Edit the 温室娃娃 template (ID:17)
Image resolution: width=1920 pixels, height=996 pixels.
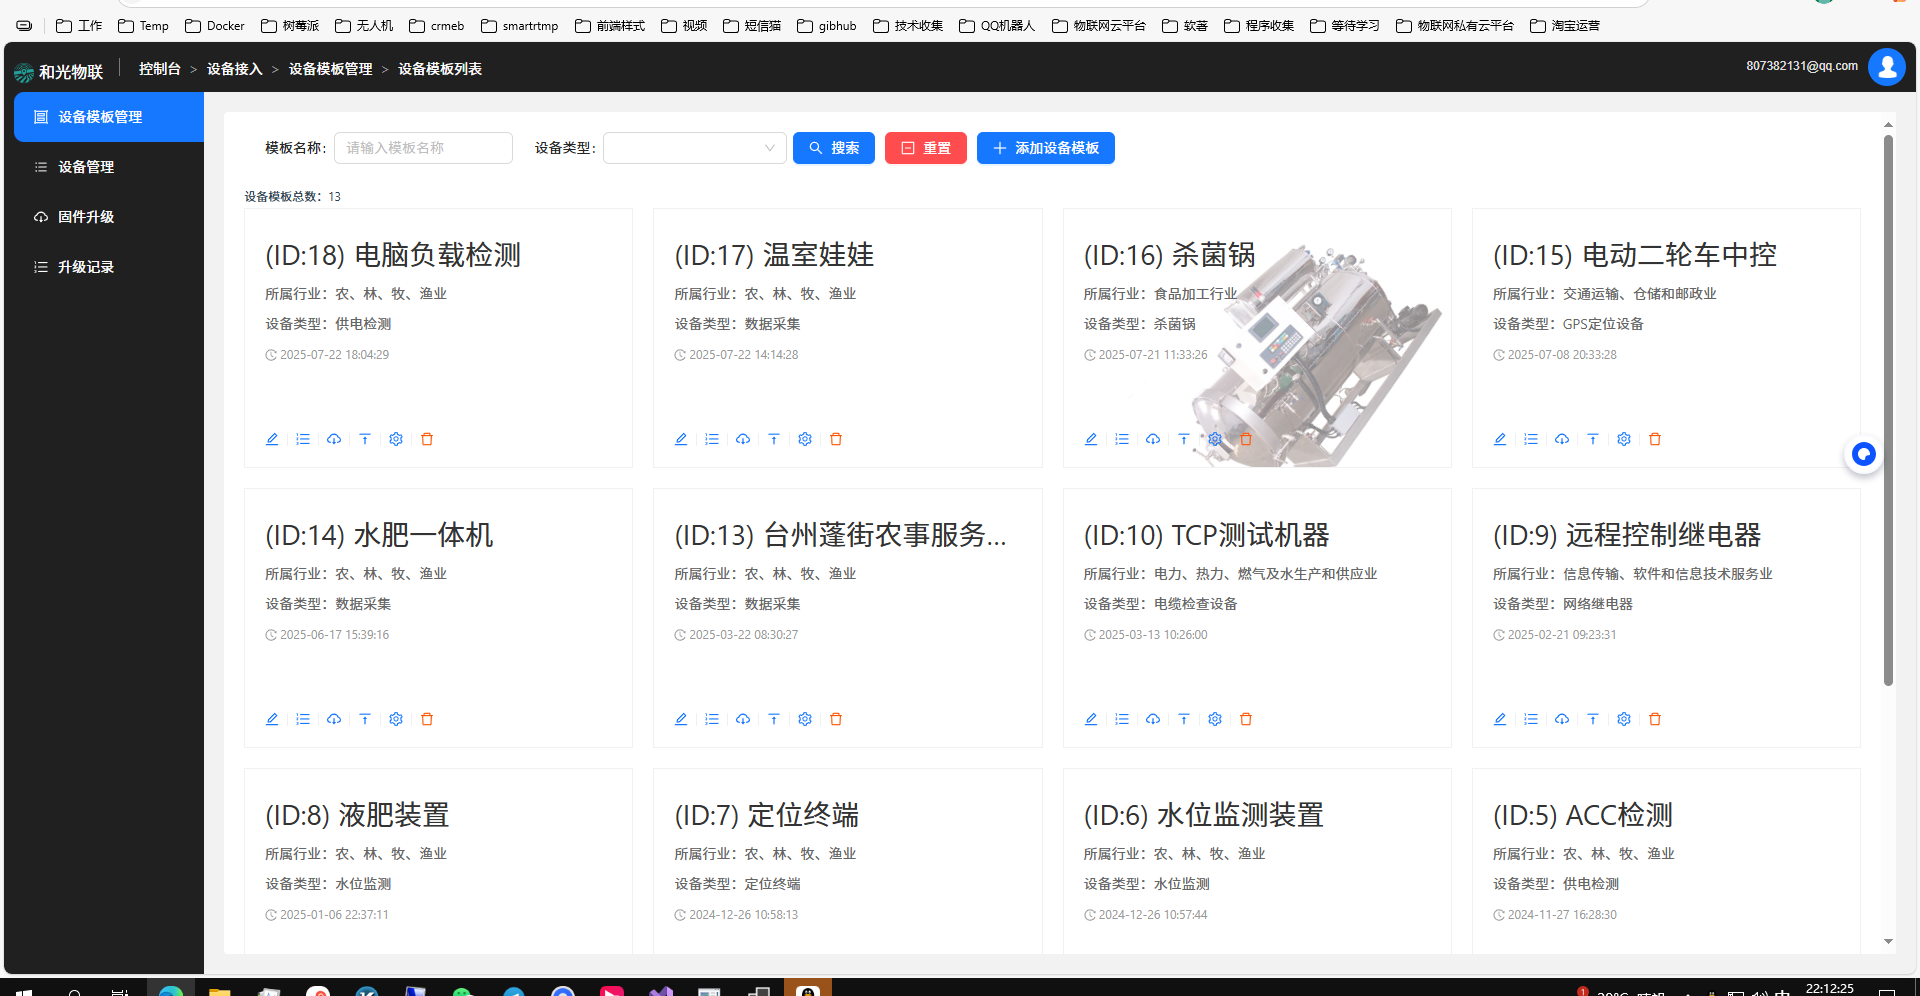681,439
